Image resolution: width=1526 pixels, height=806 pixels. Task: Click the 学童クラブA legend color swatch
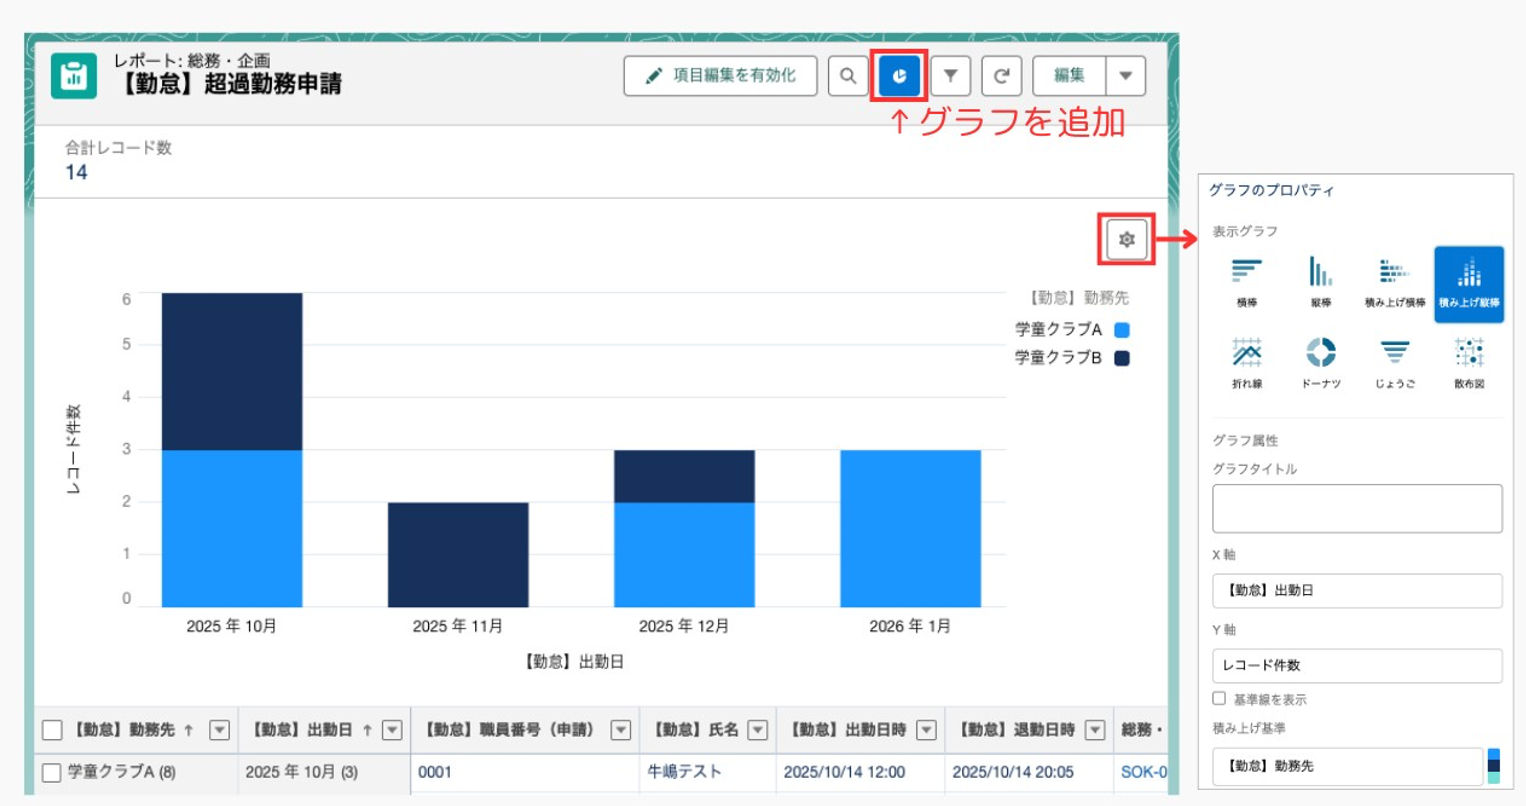(1122, 330)
